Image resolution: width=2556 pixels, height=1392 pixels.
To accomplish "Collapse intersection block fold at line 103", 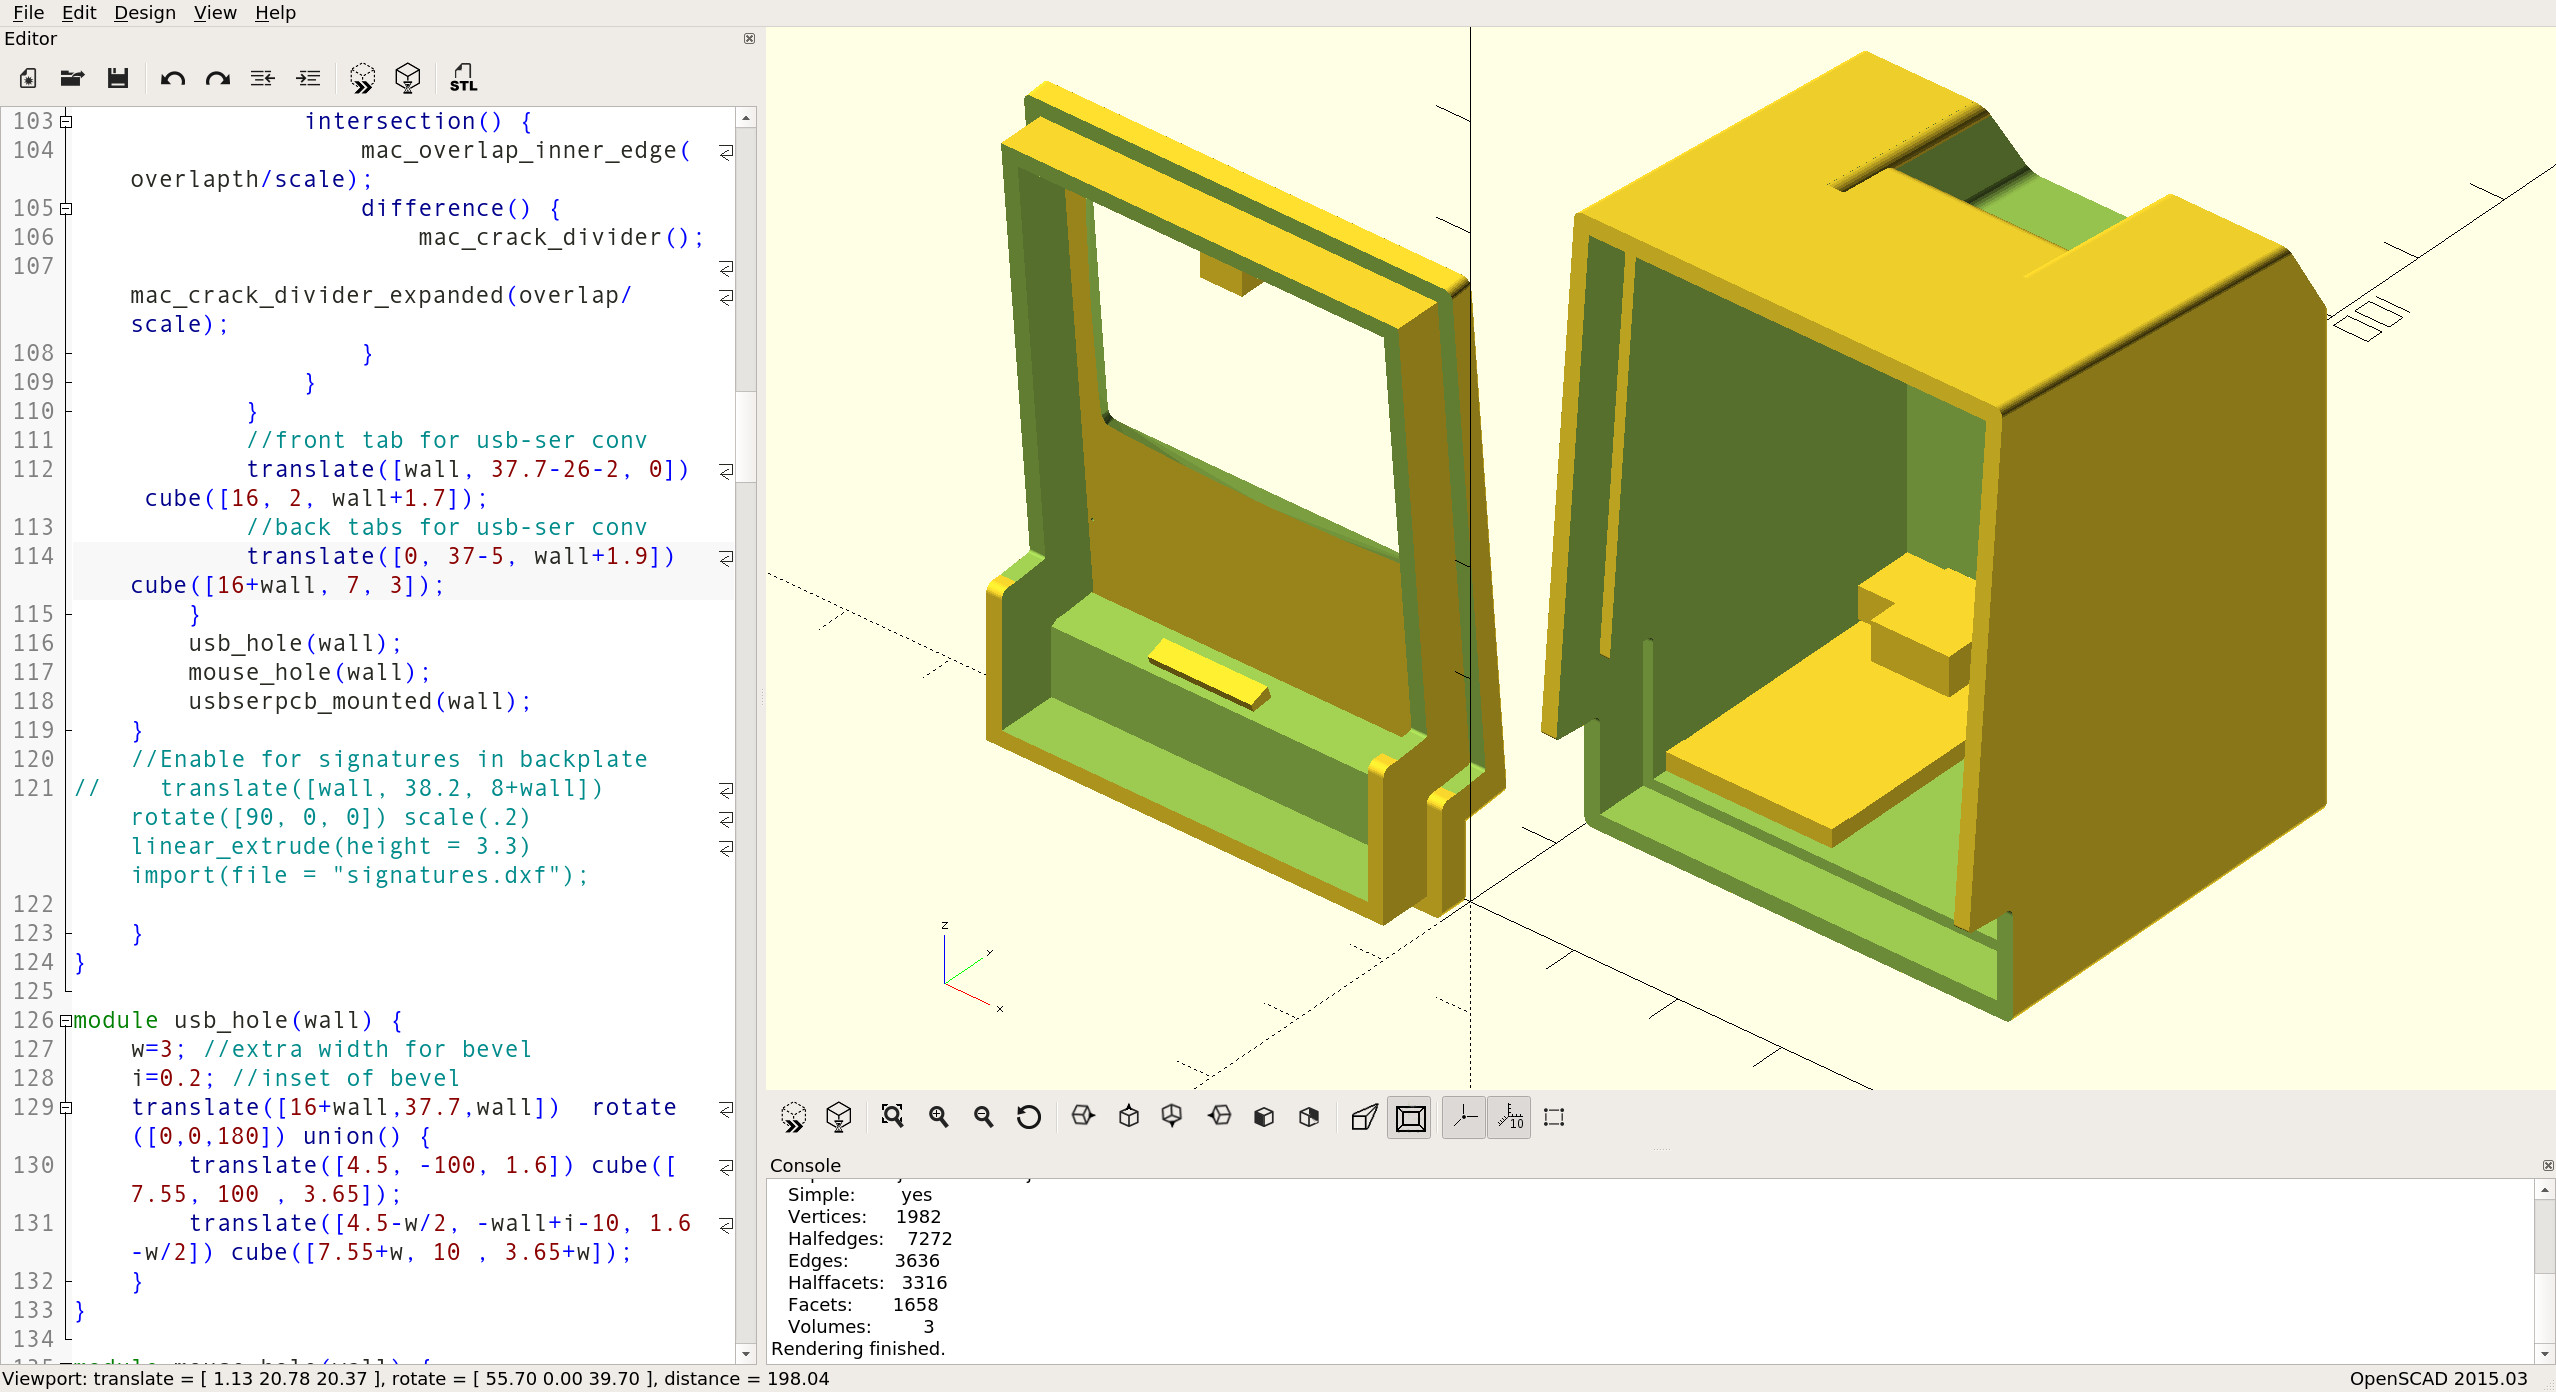I will [x=66, y=122].
